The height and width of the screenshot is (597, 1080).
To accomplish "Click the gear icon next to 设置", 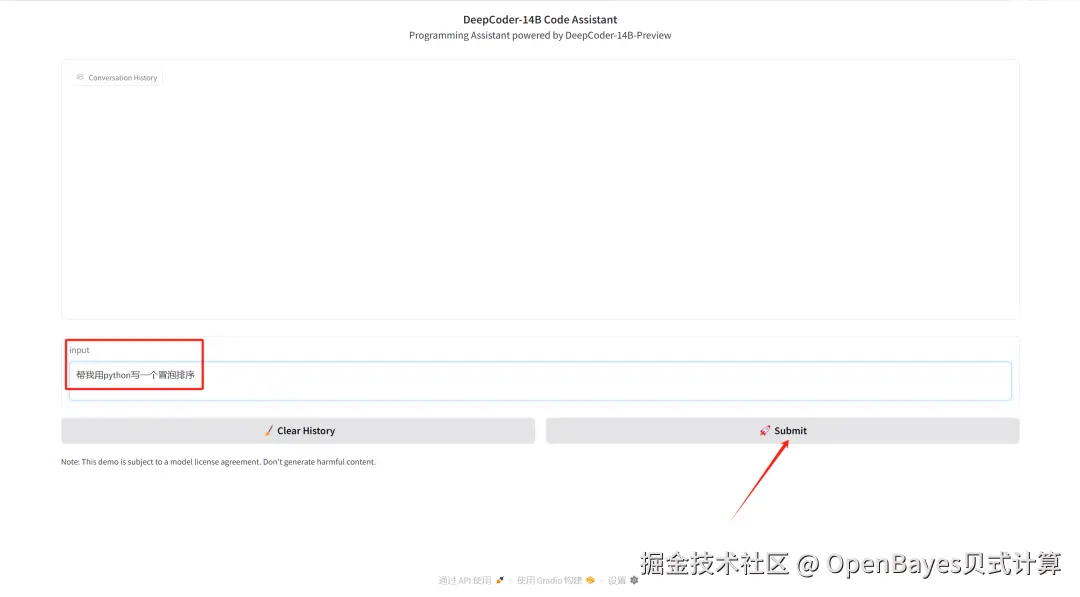I will coord(634,580).
